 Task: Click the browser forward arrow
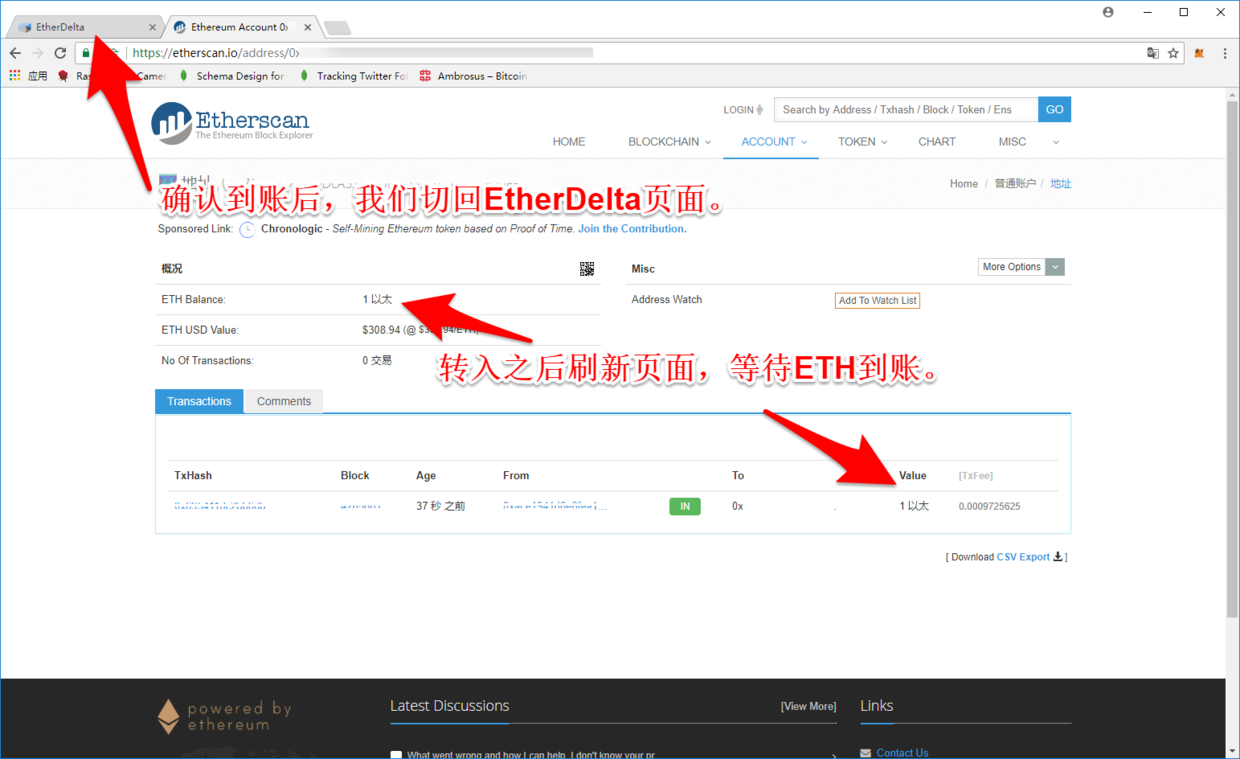[x=38, y=53]
